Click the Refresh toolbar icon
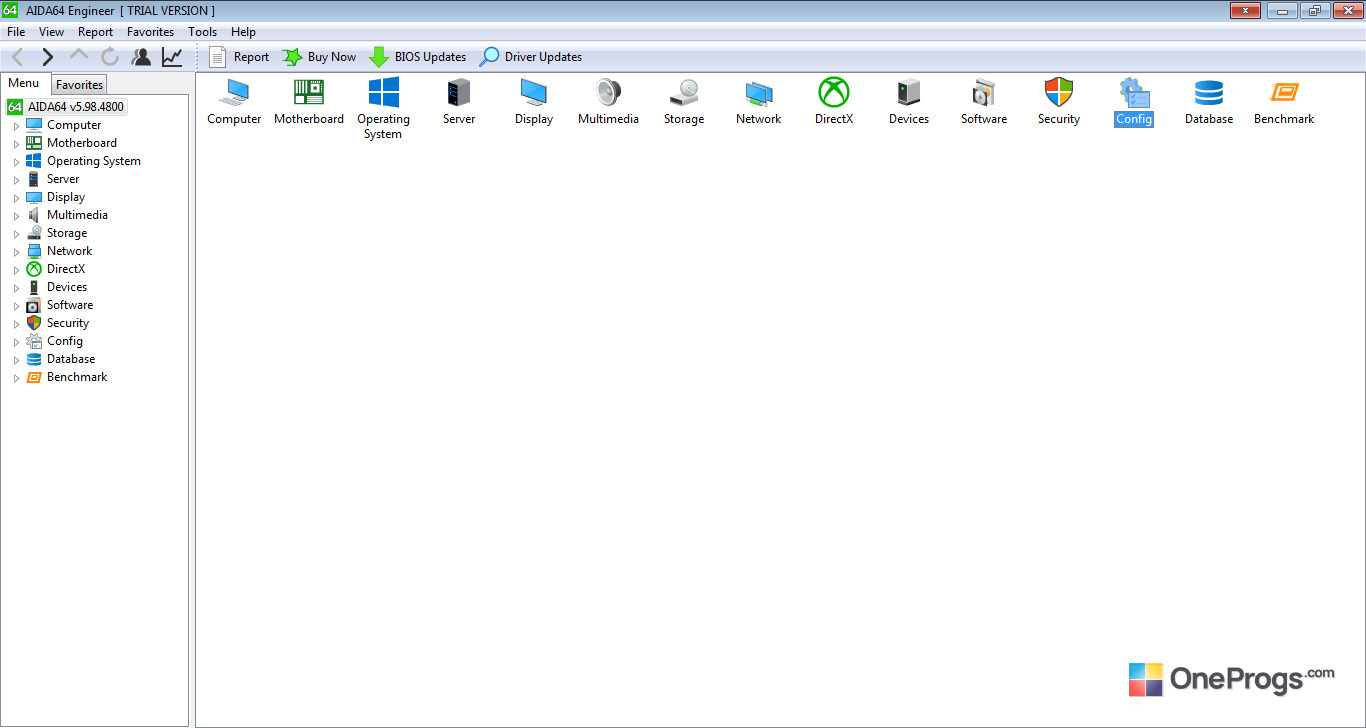 109,57
